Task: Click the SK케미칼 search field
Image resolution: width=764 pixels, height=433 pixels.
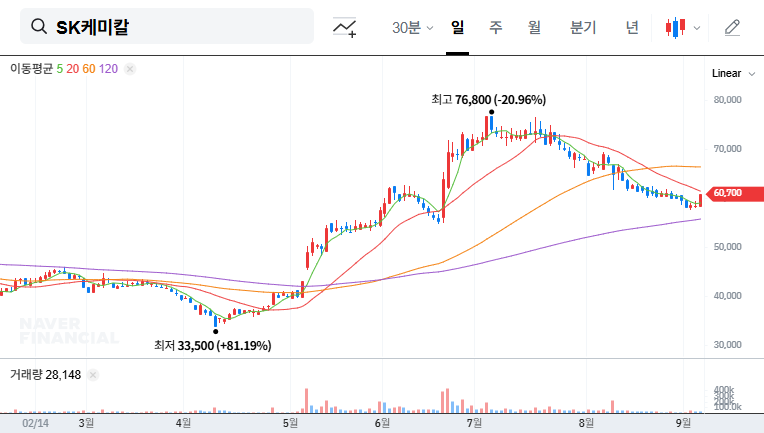Action: [167, 26]
